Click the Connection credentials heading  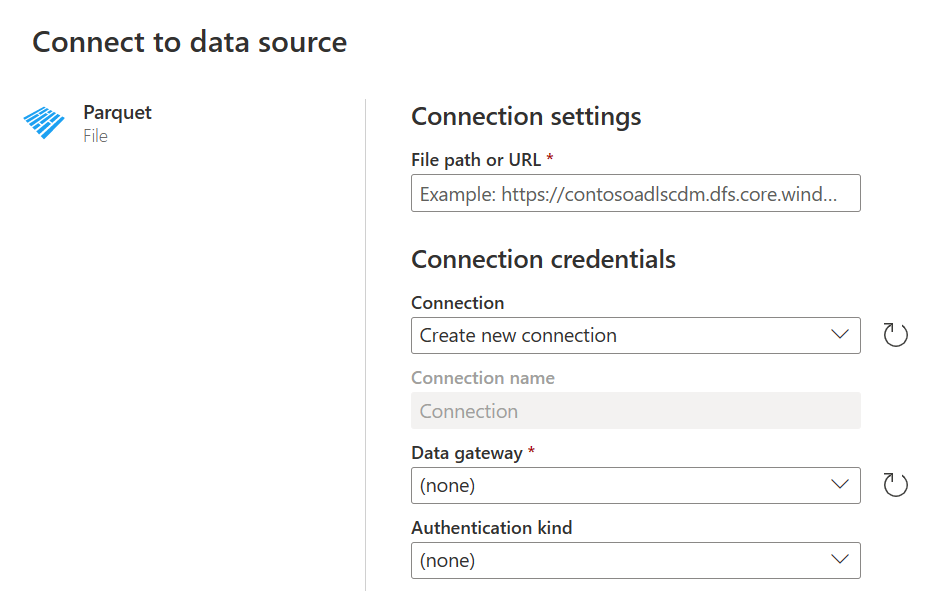pyautogui.click(x=543, y=259)
